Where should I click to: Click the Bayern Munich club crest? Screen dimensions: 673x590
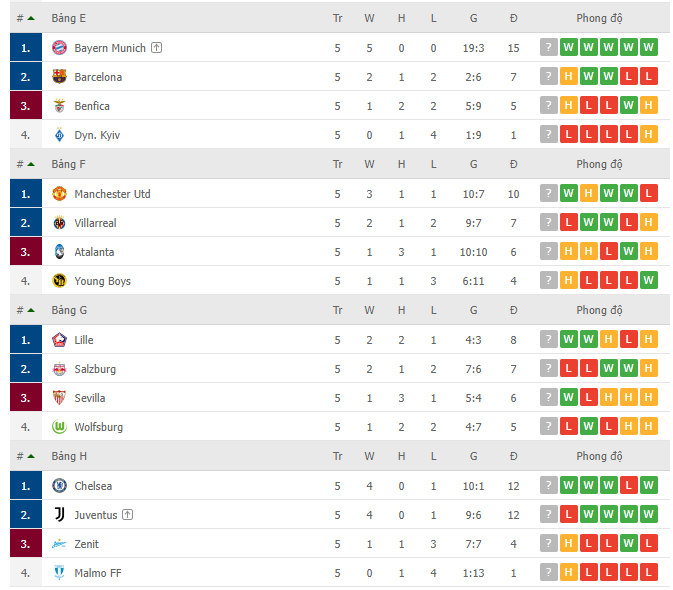[59, 48]
